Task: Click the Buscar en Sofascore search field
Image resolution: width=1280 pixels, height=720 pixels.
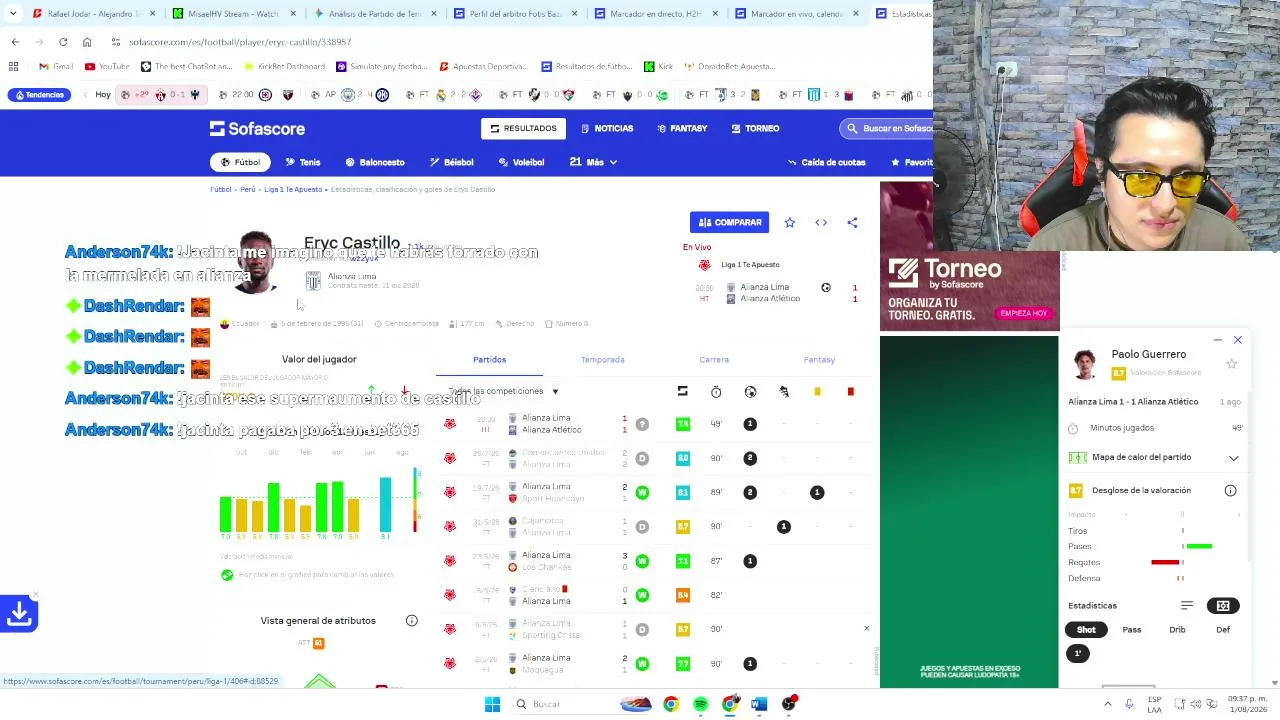Action: tap(886, 128)
